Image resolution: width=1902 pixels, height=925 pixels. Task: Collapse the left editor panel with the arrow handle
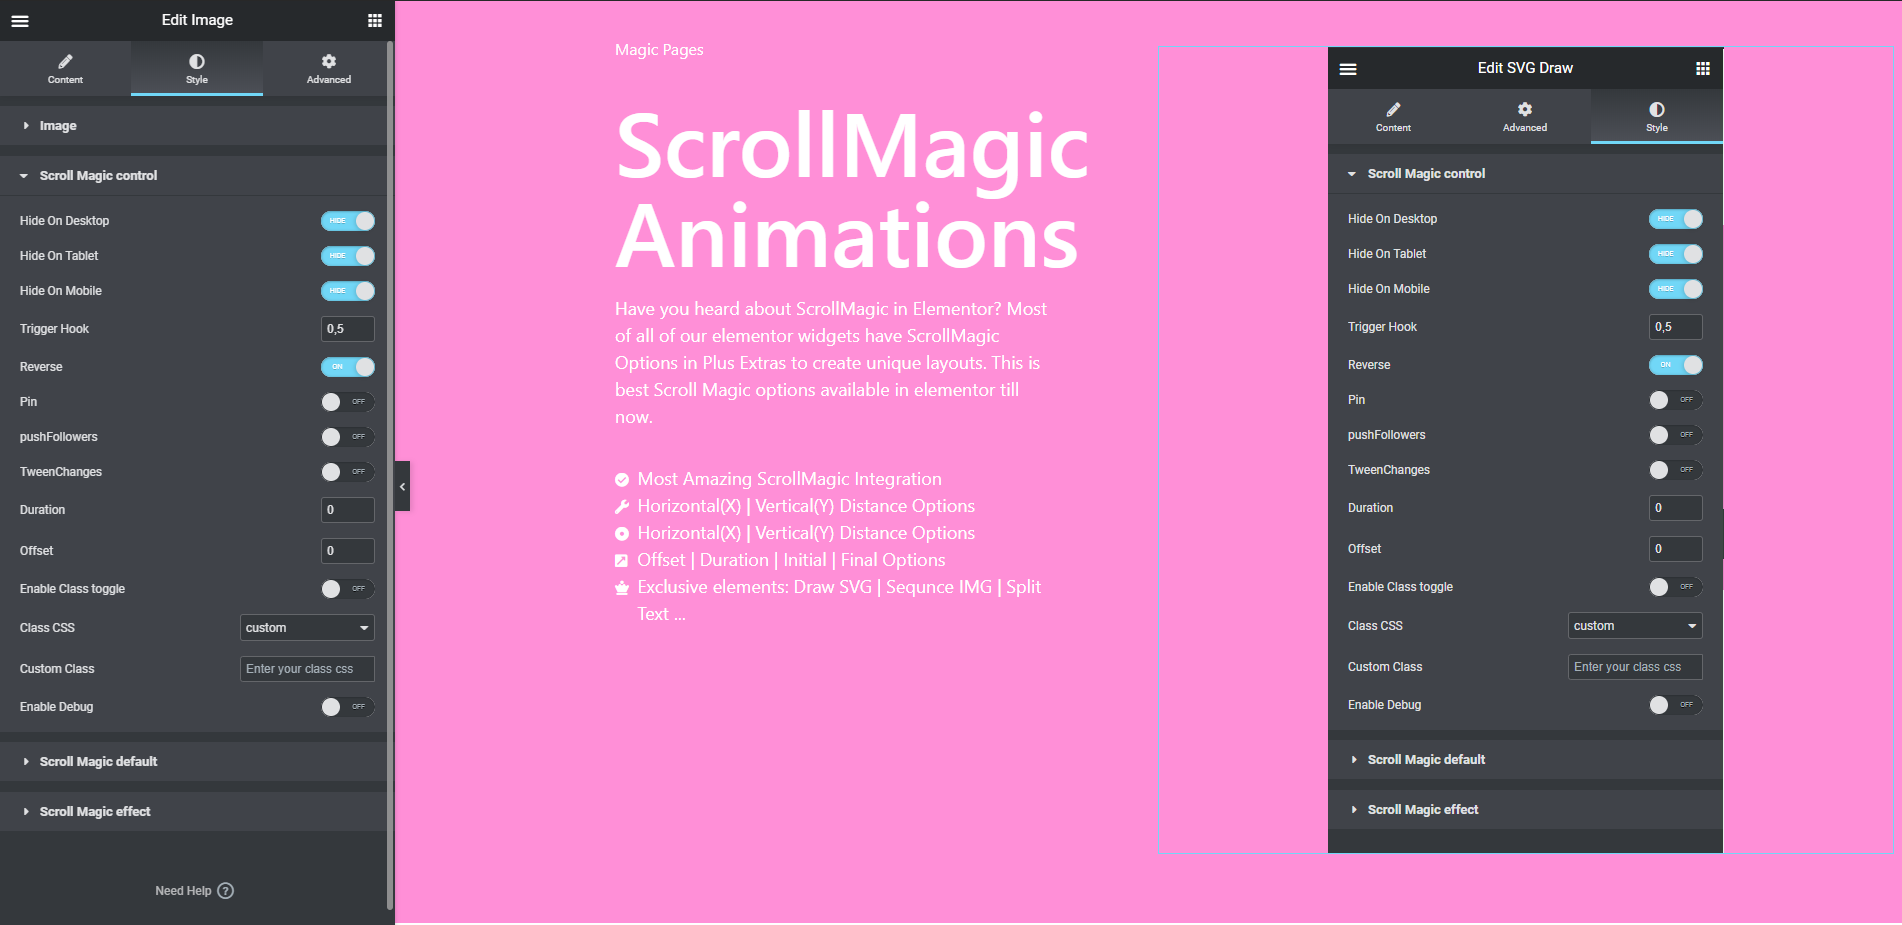coord(402,487)
